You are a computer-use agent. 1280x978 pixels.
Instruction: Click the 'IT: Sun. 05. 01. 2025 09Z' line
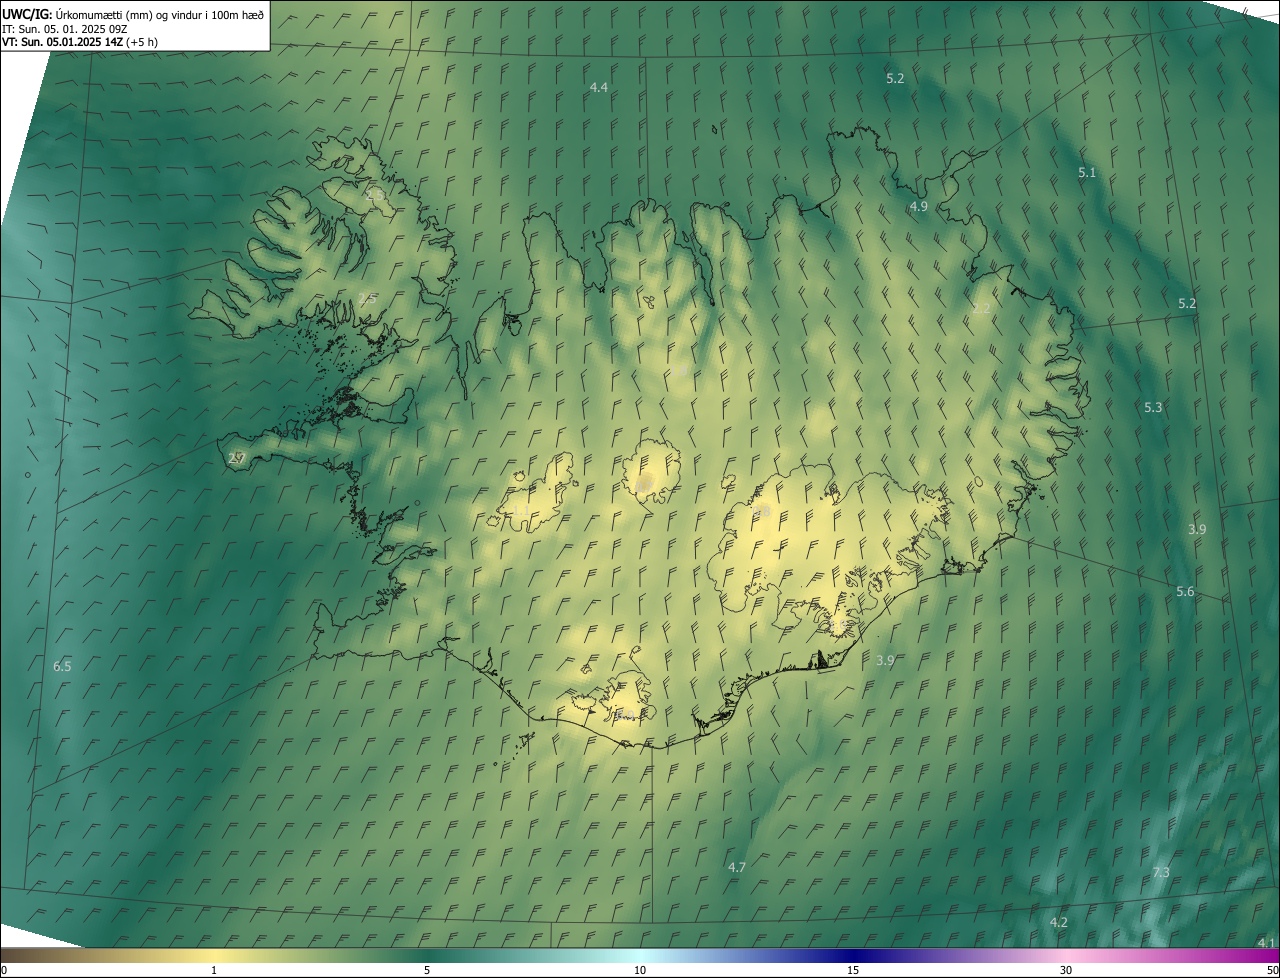point(62,28)
